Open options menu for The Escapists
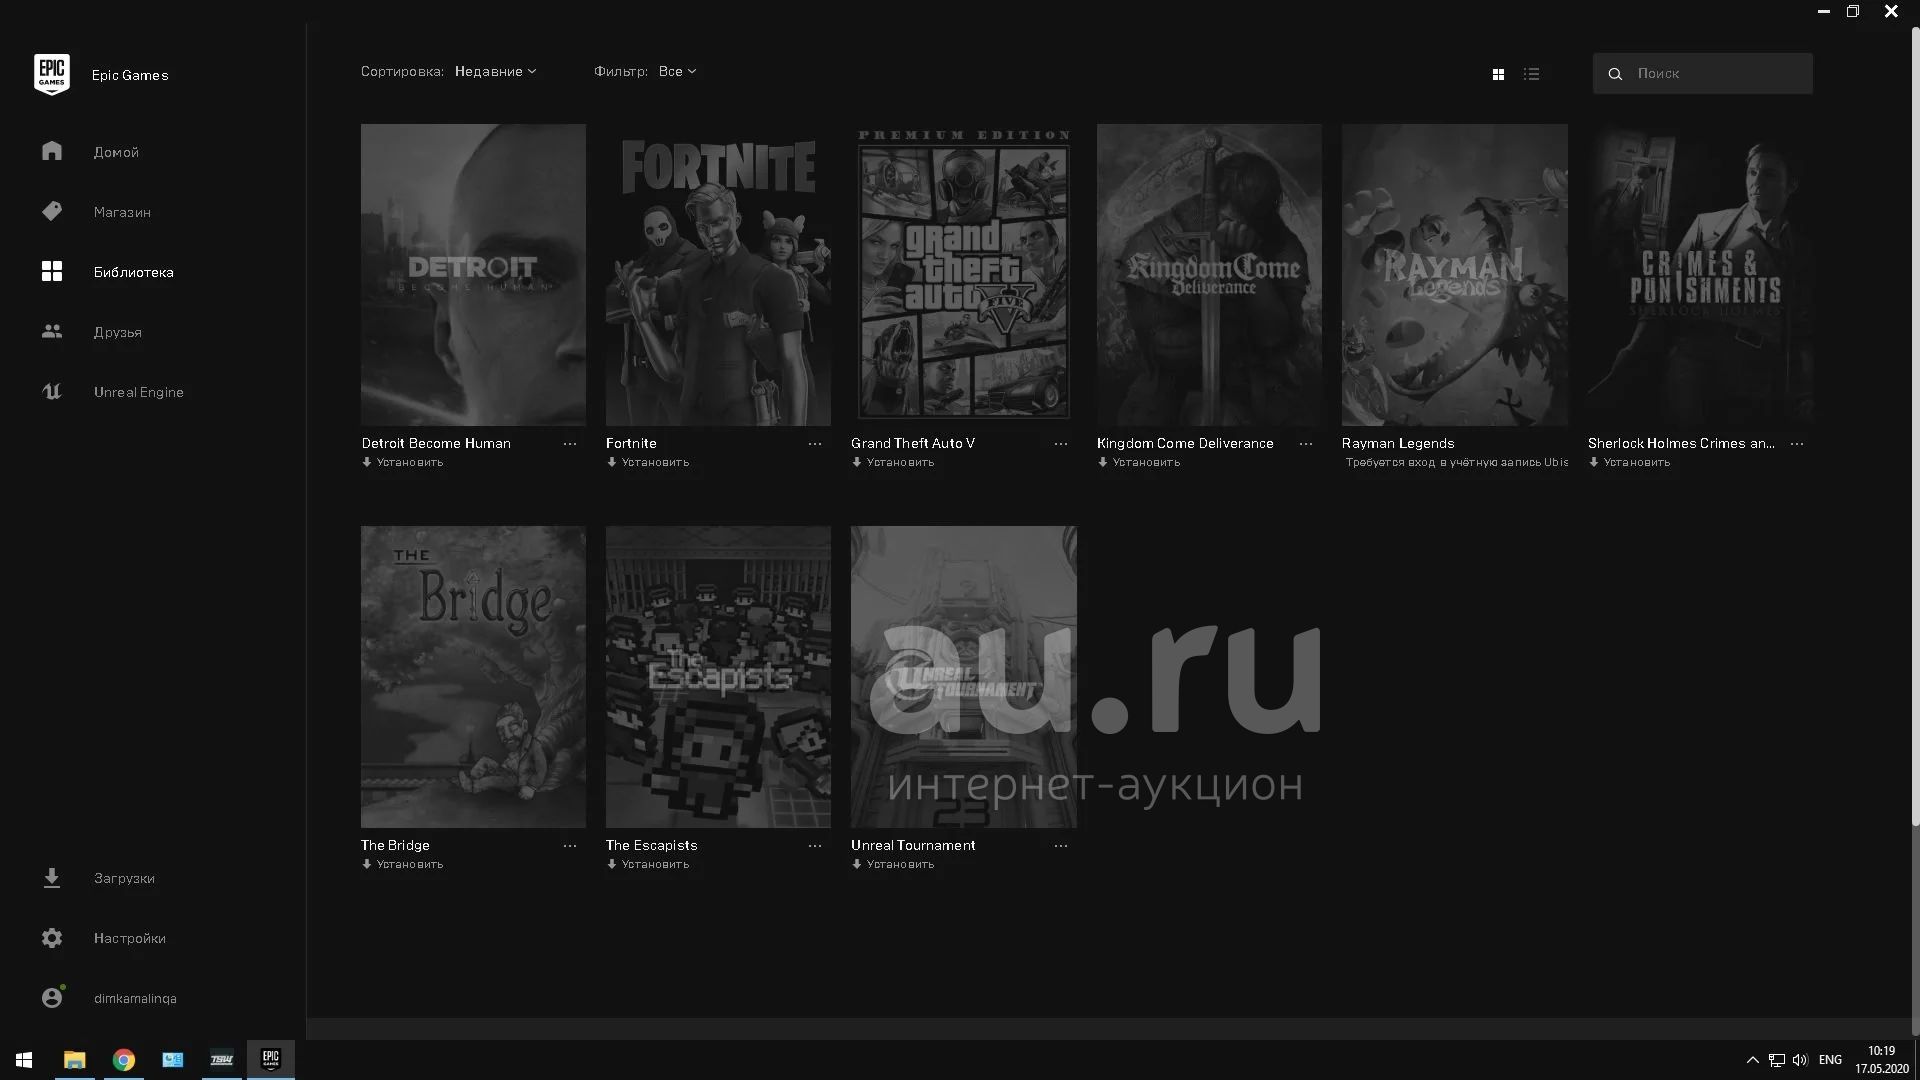 (x=815, y=846)
